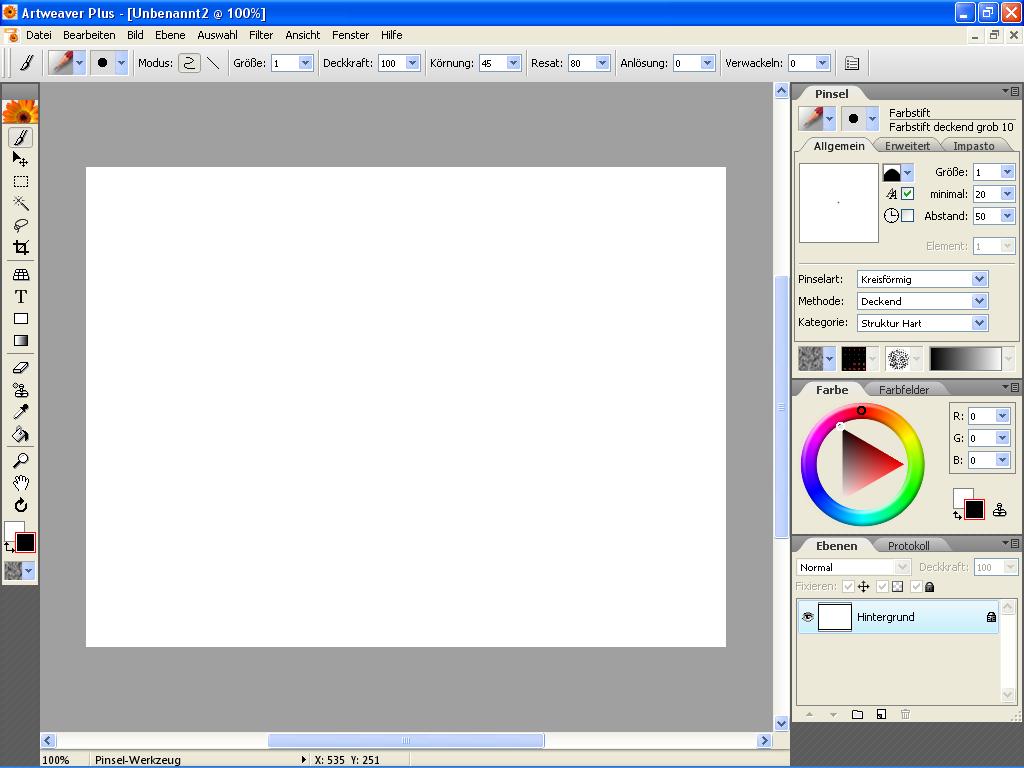Screen dimensions: 1024x768
Task: Open the Bearbeiten menu
Action: coord(89,35)
